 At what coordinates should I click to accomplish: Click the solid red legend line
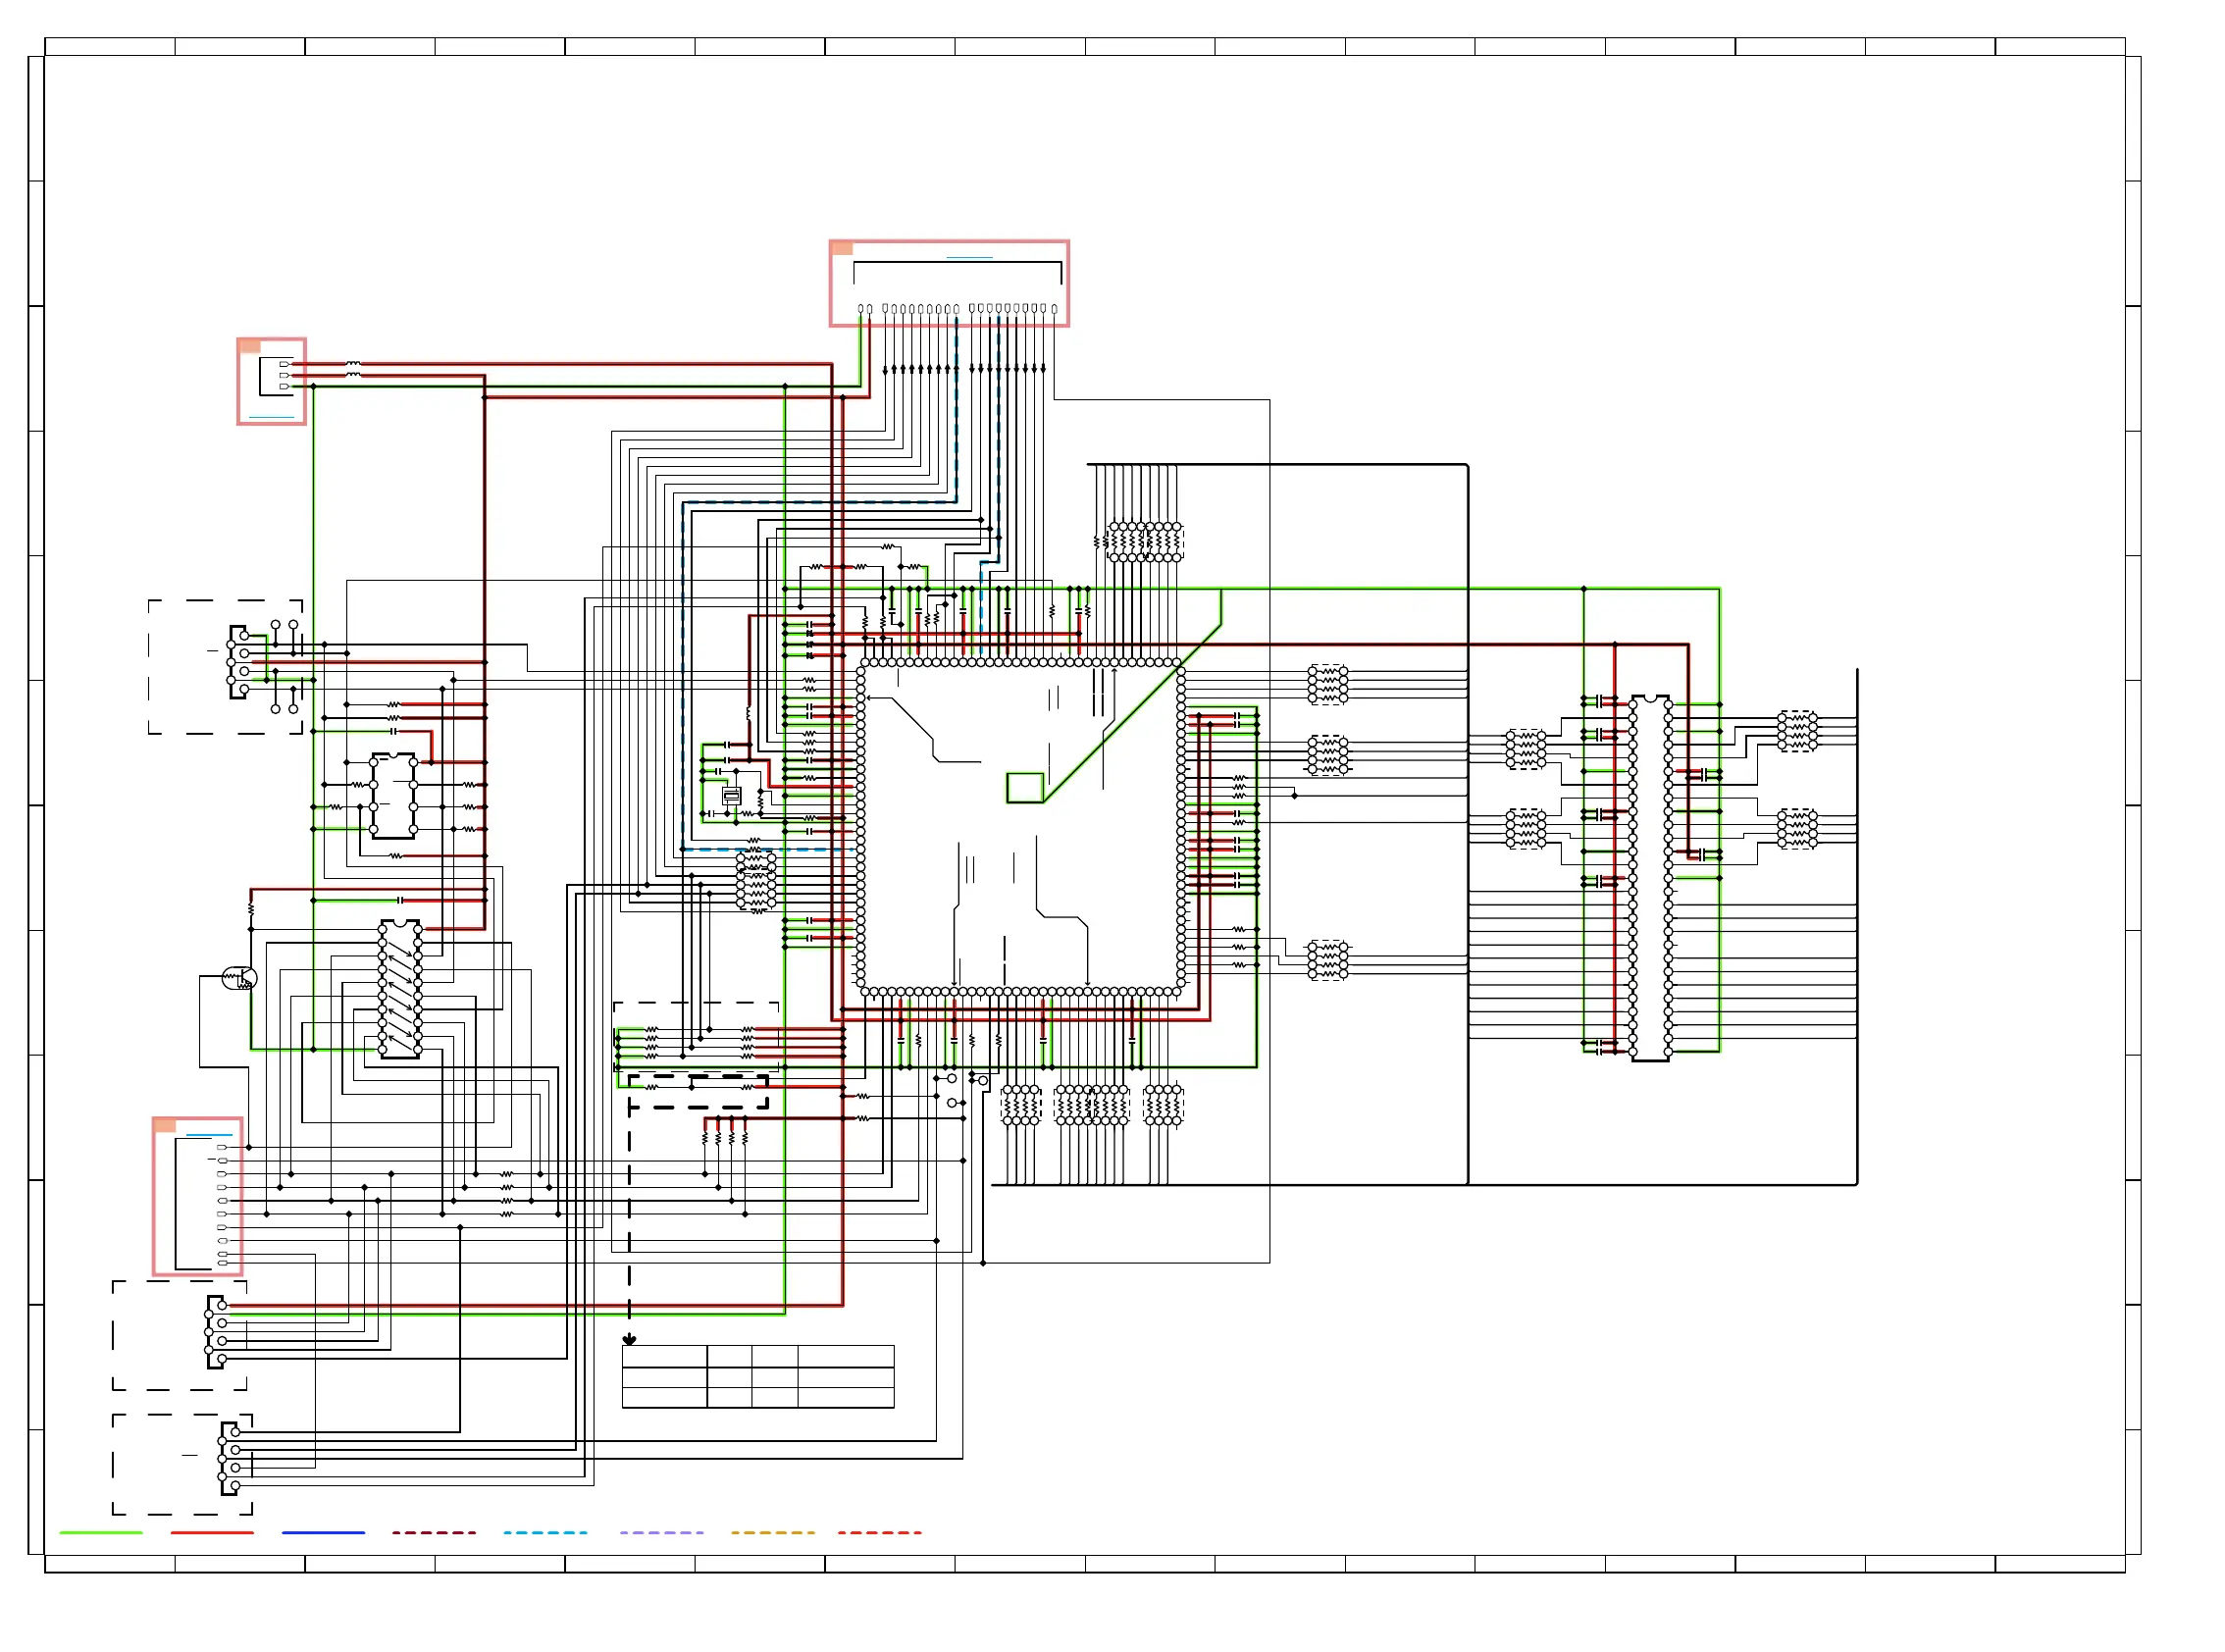[212, 1532]
